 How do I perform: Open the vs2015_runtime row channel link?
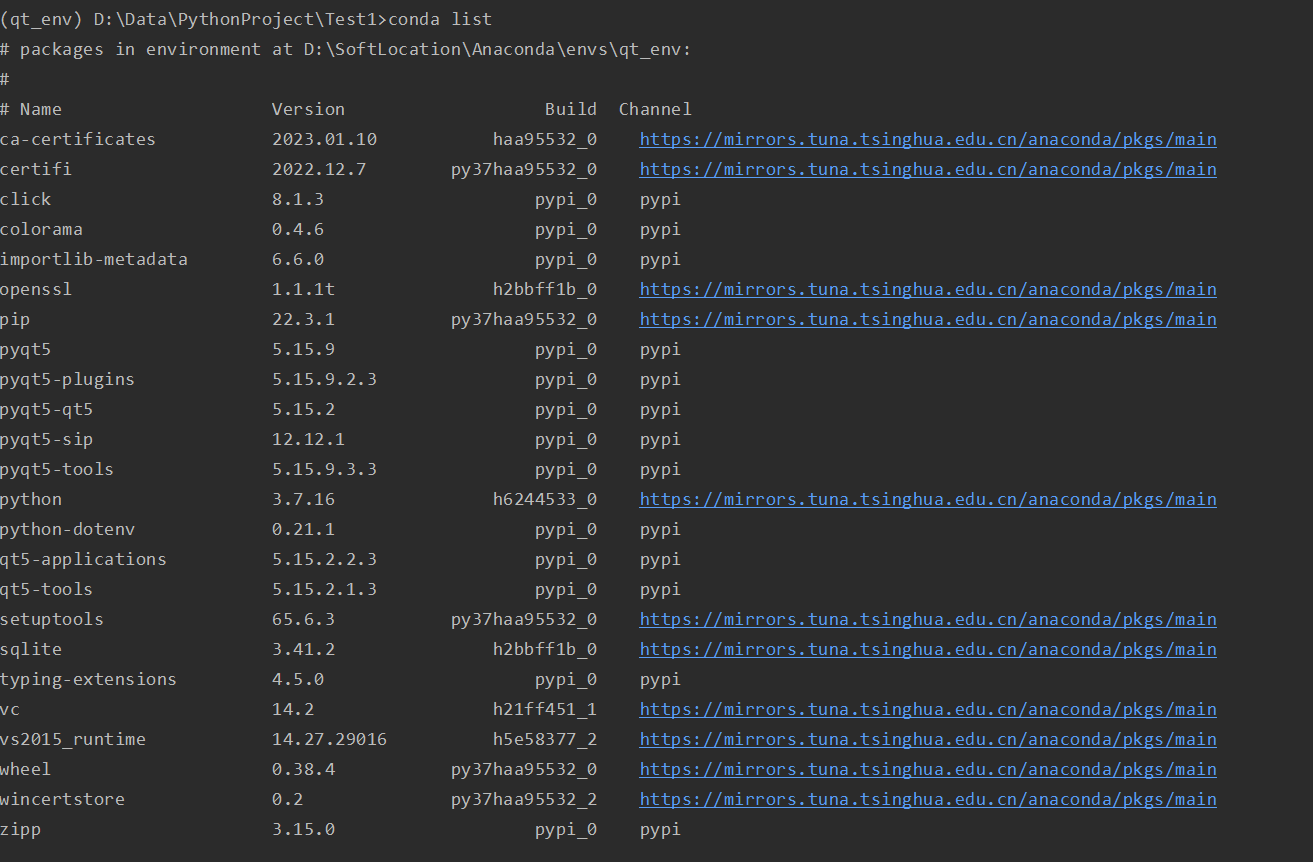tap(928, 739)
